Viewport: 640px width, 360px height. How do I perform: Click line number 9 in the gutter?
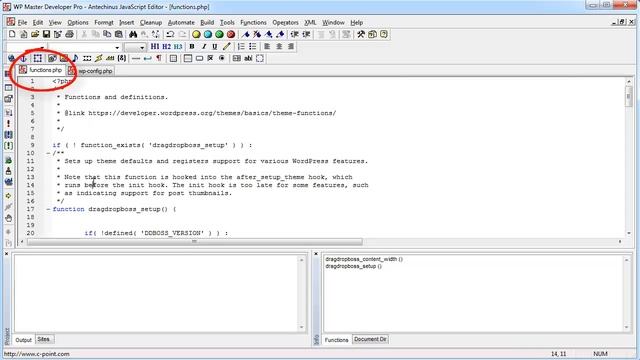pos(32,145)
